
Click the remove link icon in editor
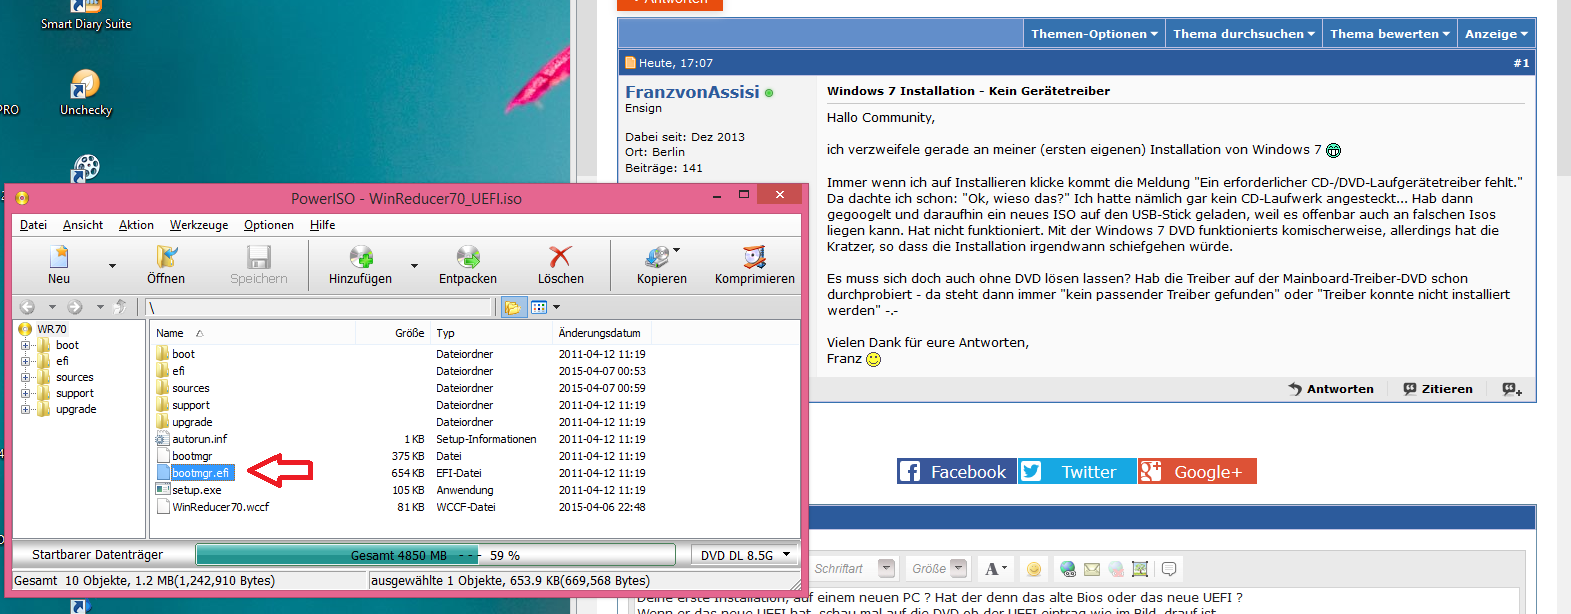tap(1116, 569)
